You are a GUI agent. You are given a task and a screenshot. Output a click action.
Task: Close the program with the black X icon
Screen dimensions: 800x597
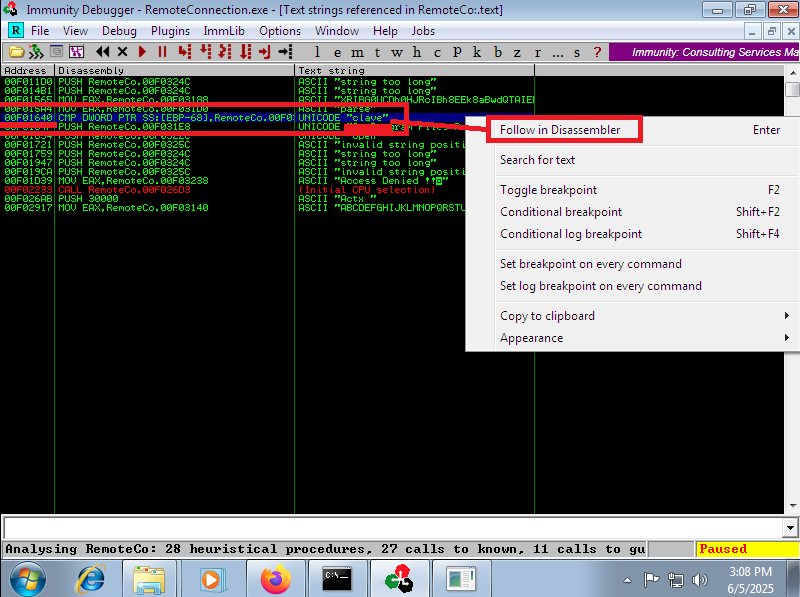[x=122, y=52]
